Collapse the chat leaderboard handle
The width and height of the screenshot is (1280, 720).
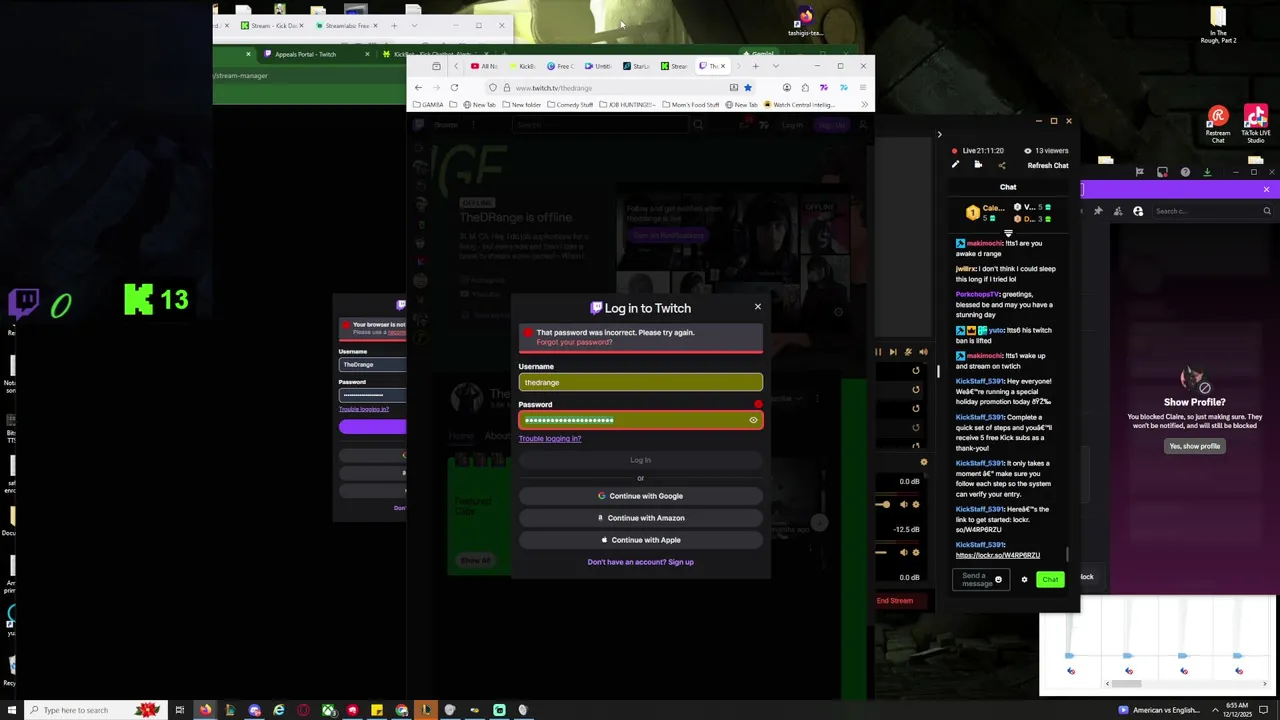coord(1008,233)
